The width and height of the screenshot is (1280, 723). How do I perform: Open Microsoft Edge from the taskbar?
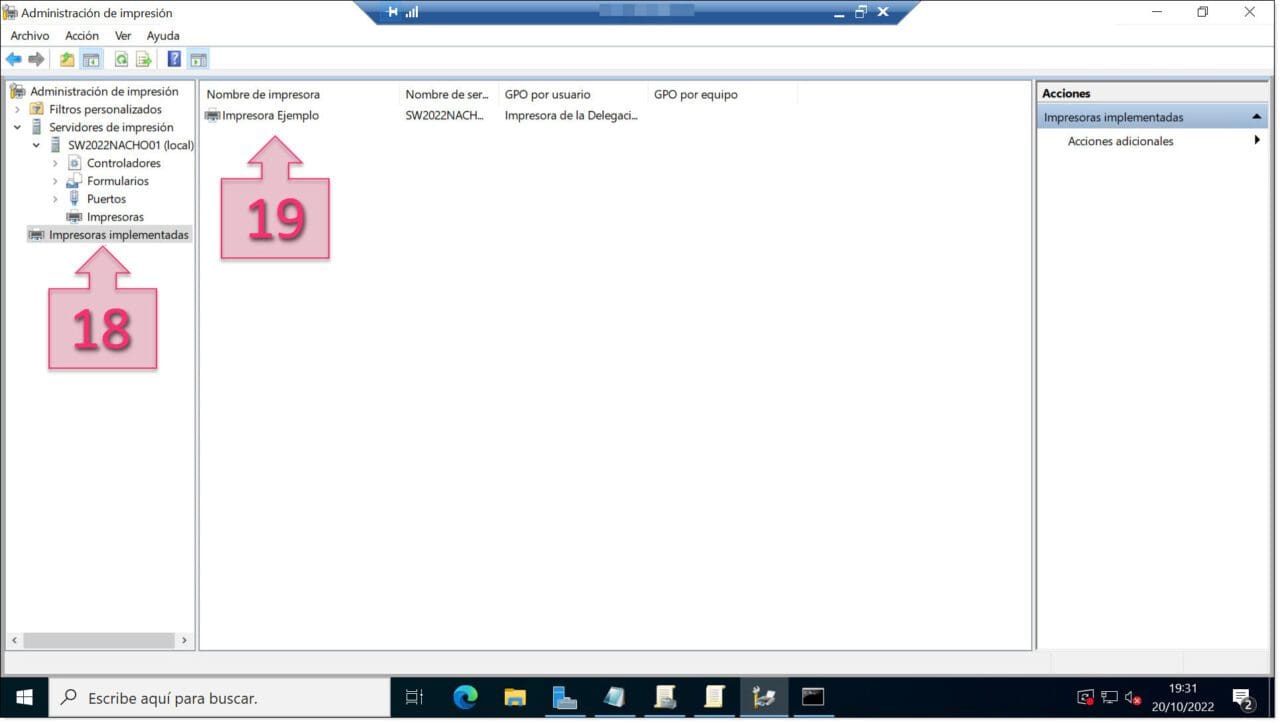pyautogui.click(x=465, y=697)
